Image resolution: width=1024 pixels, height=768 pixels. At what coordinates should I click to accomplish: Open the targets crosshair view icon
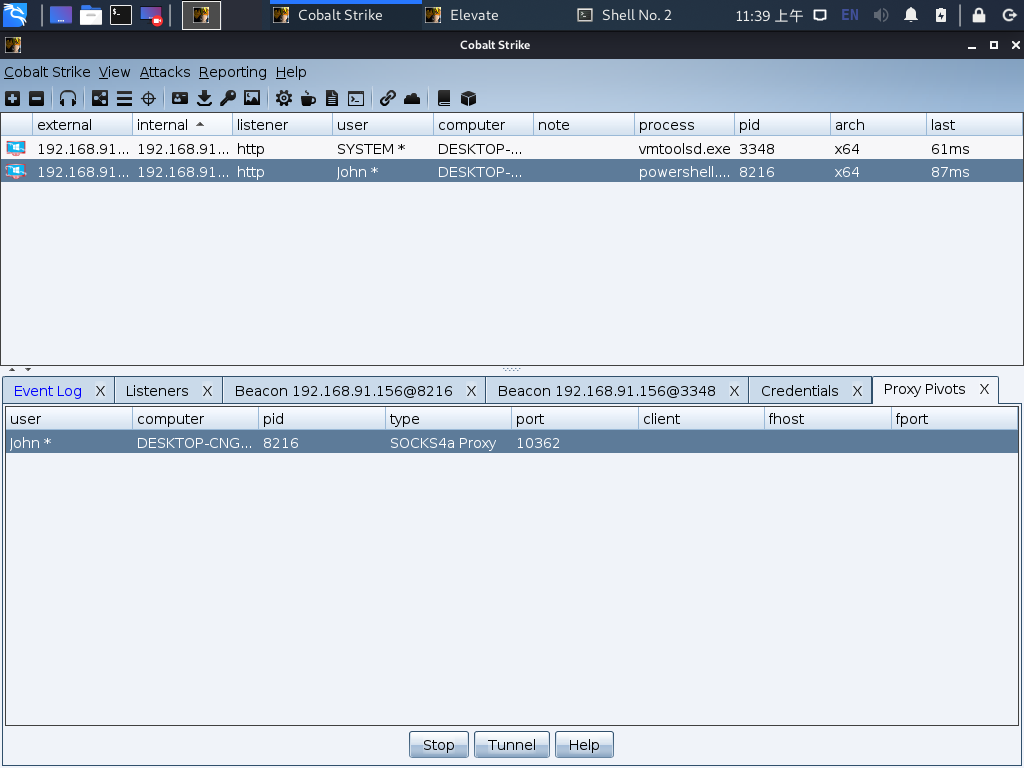coord(149,98)
